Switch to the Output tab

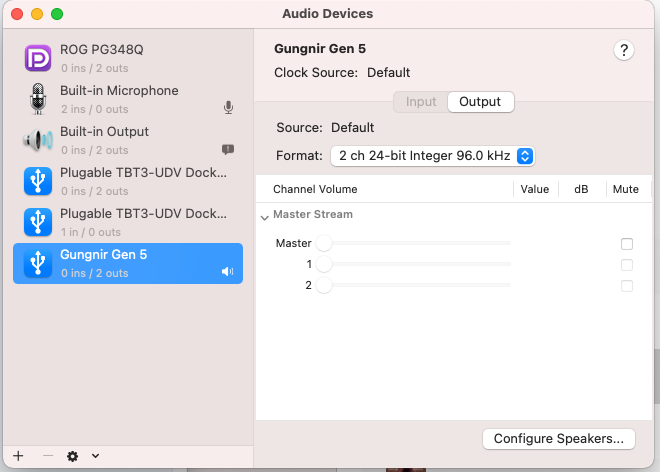coord(480,102)
